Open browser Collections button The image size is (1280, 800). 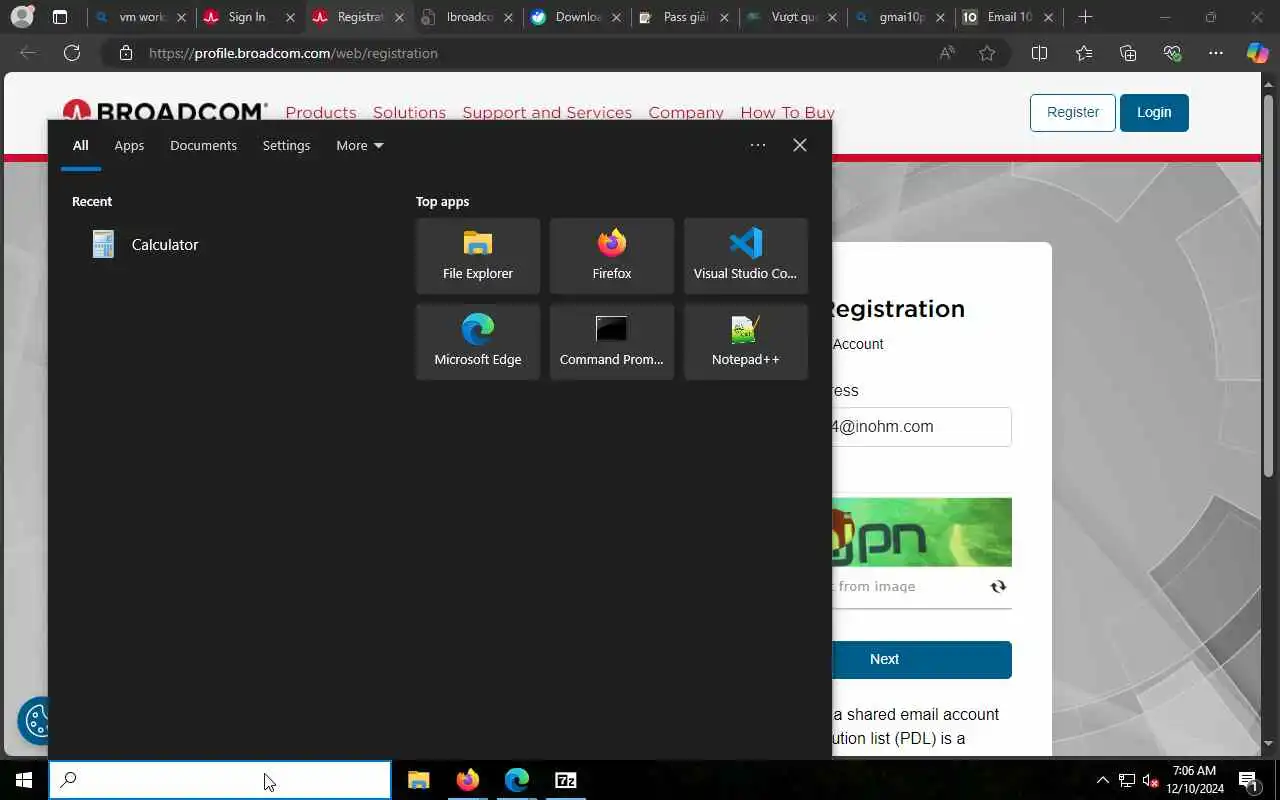[1128, 53]
